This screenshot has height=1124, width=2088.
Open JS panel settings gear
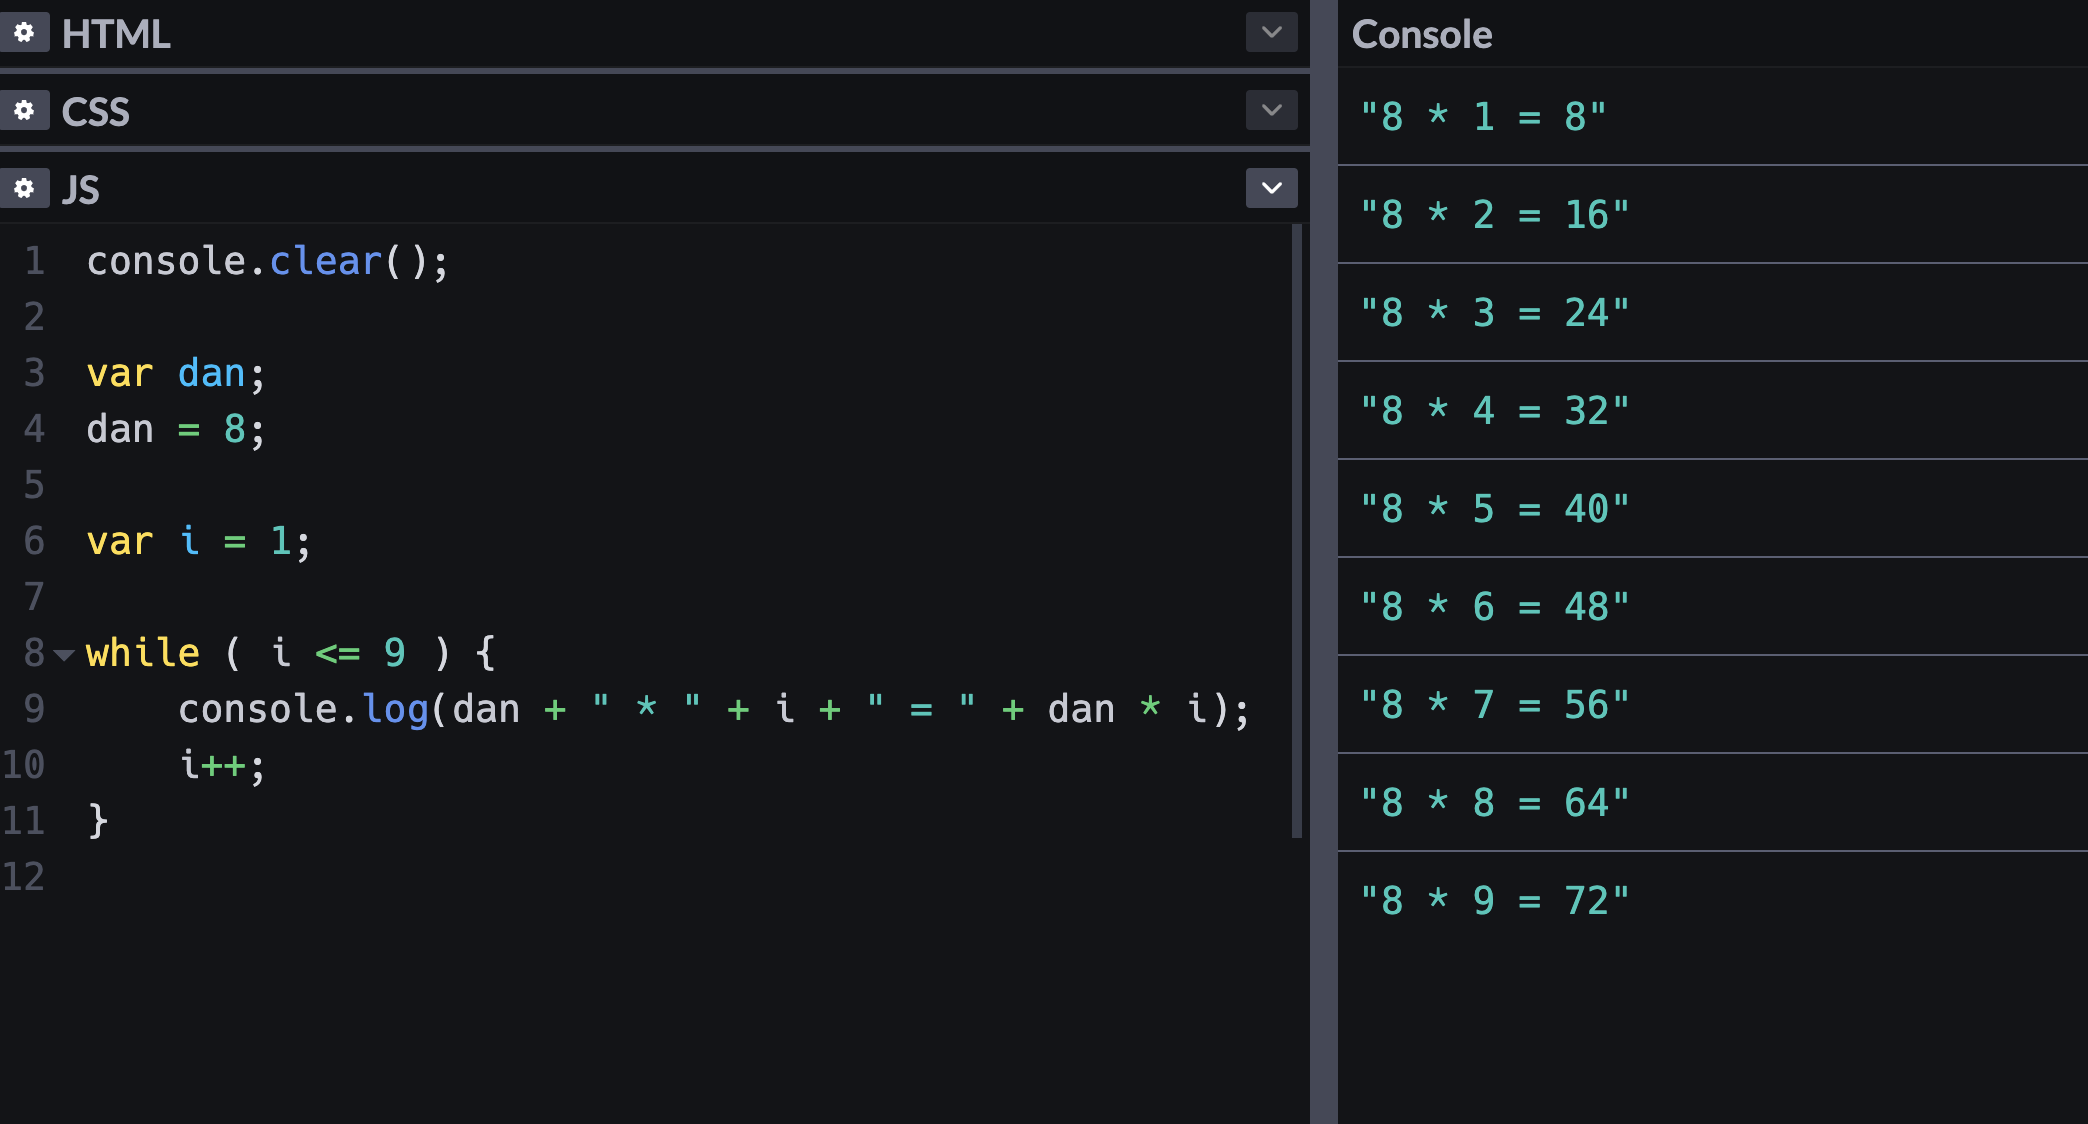tap(24, 188)
